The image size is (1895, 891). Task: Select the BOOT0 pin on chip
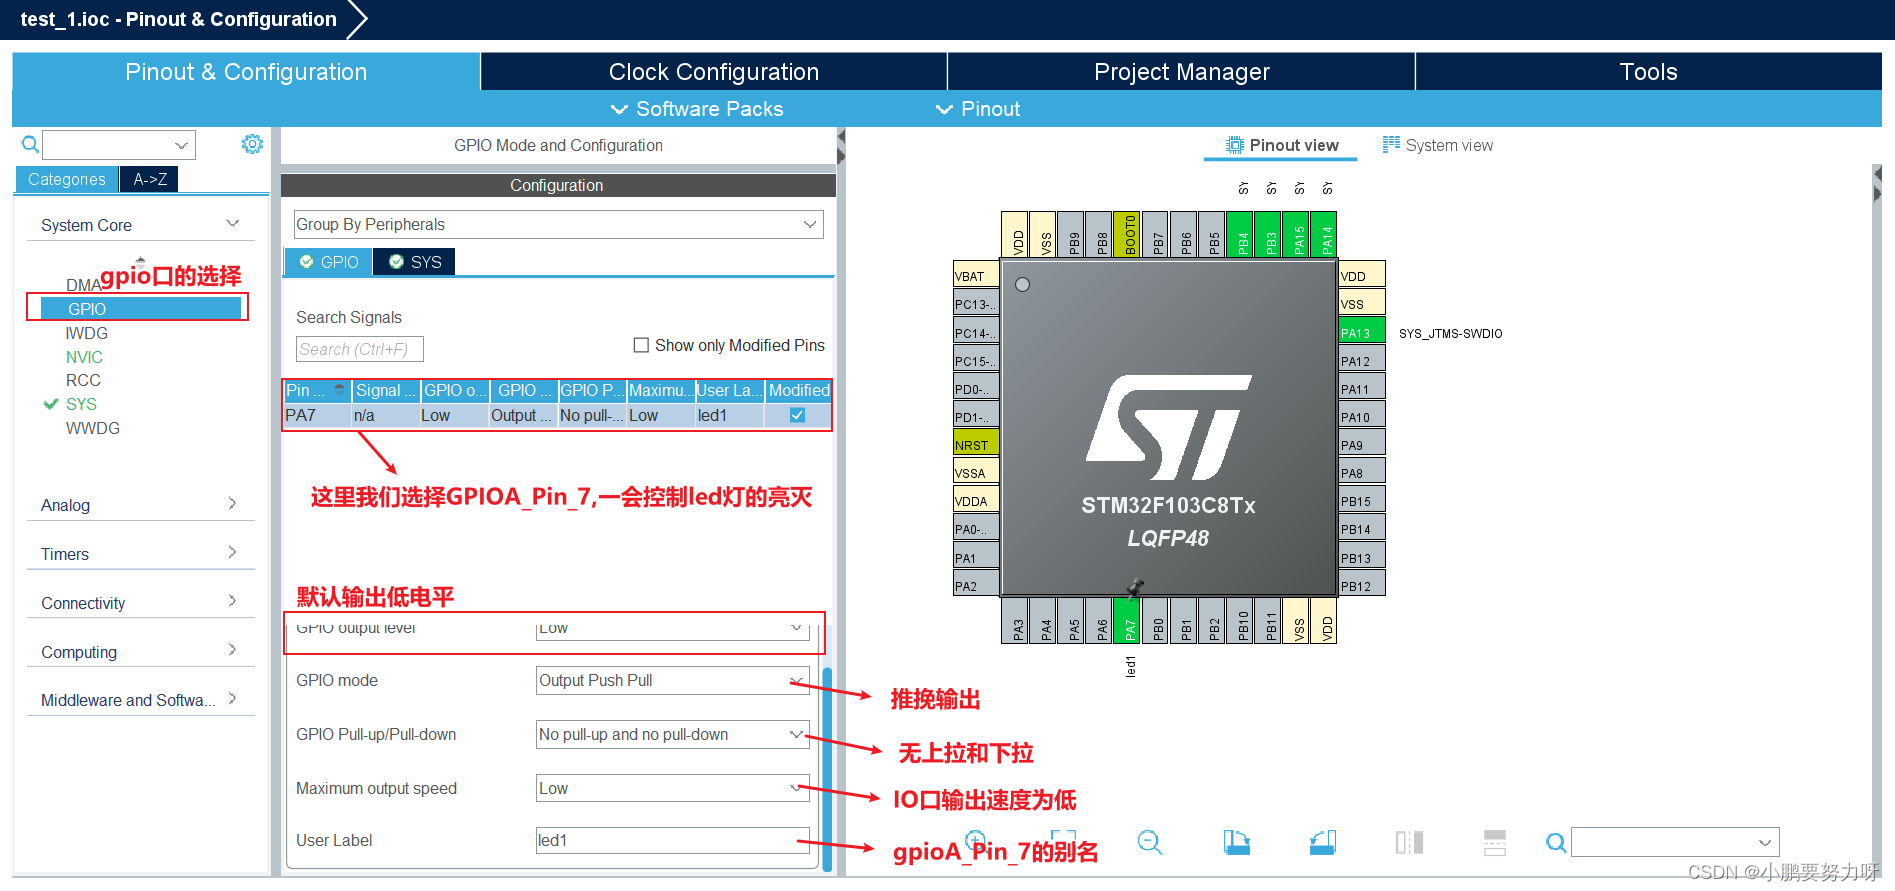tap(1126, 234)
